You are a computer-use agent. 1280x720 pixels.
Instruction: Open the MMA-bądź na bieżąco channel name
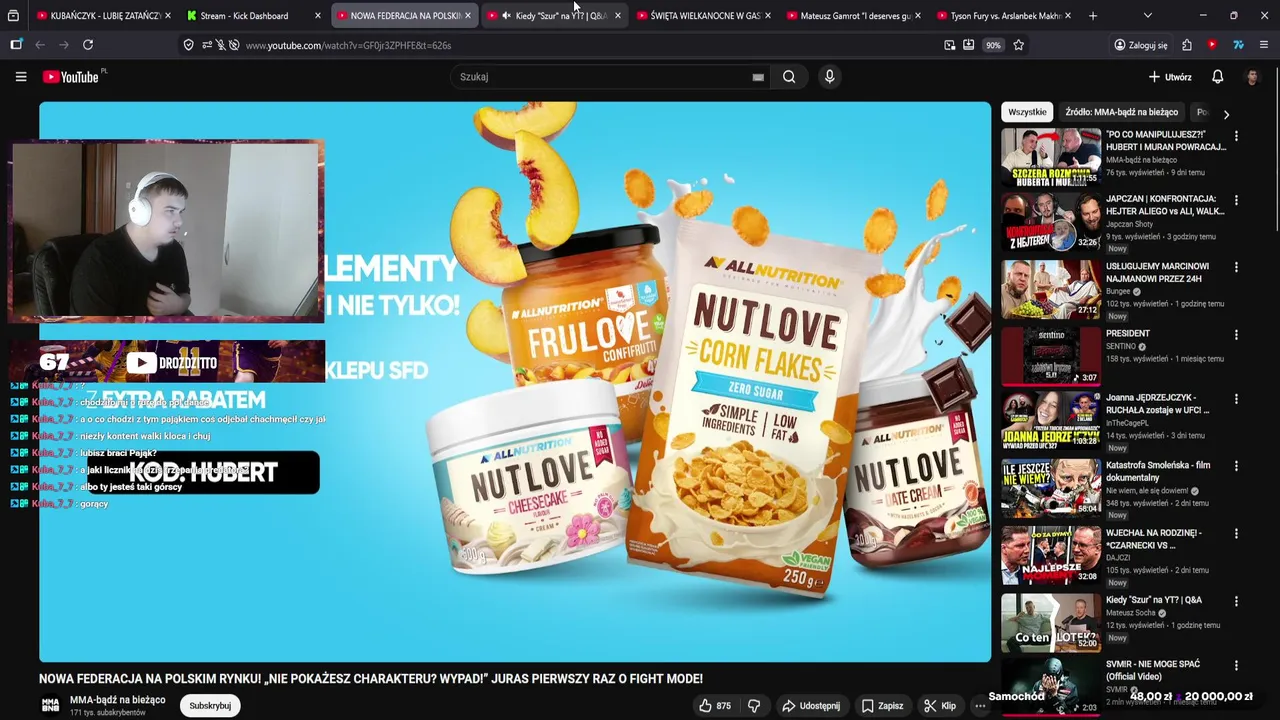click(117, 700)
